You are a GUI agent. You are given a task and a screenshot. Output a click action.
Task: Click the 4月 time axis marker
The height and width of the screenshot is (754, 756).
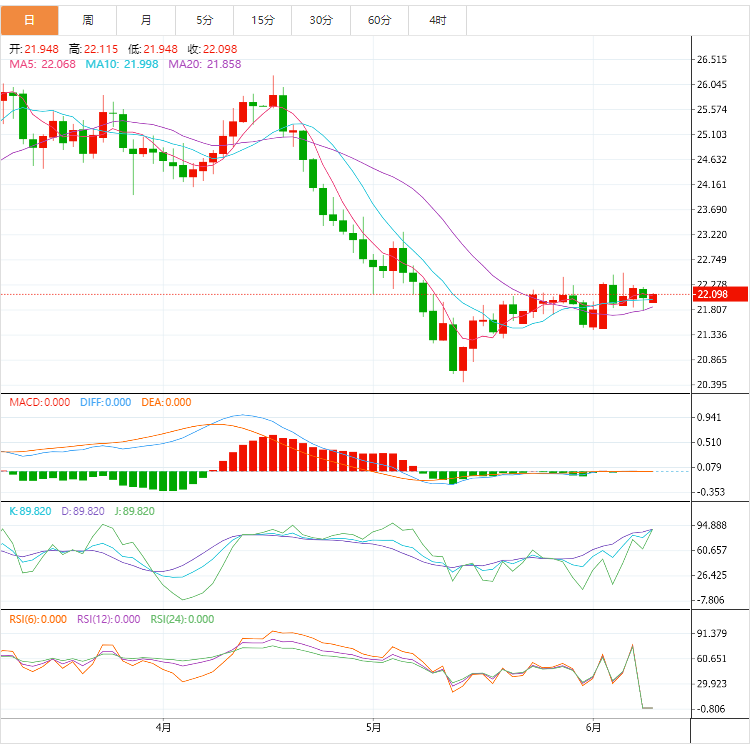(x=163, y=727)
